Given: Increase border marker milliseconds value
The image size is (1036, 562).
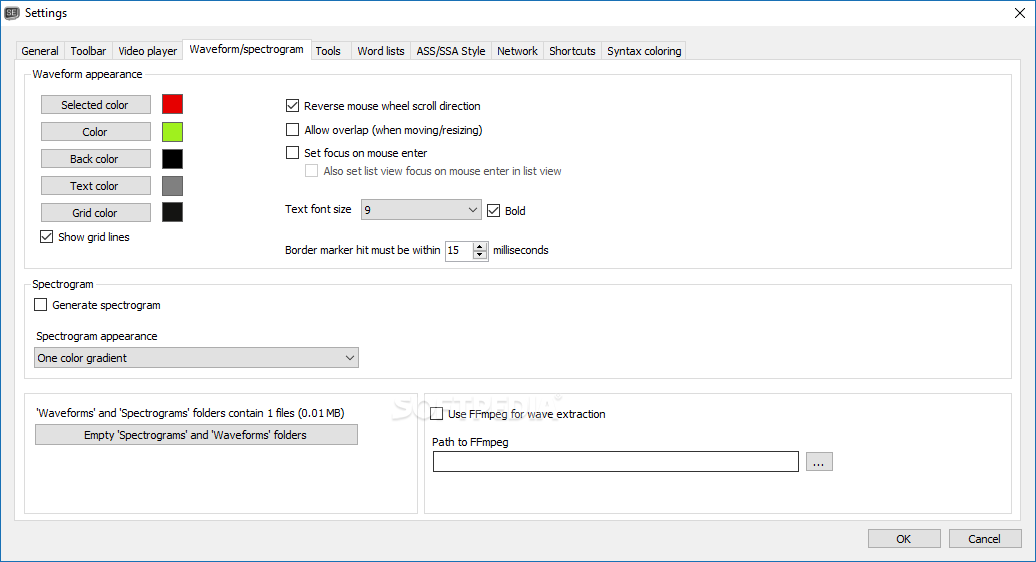Looking at the screenshot, I should coord(480,246).
